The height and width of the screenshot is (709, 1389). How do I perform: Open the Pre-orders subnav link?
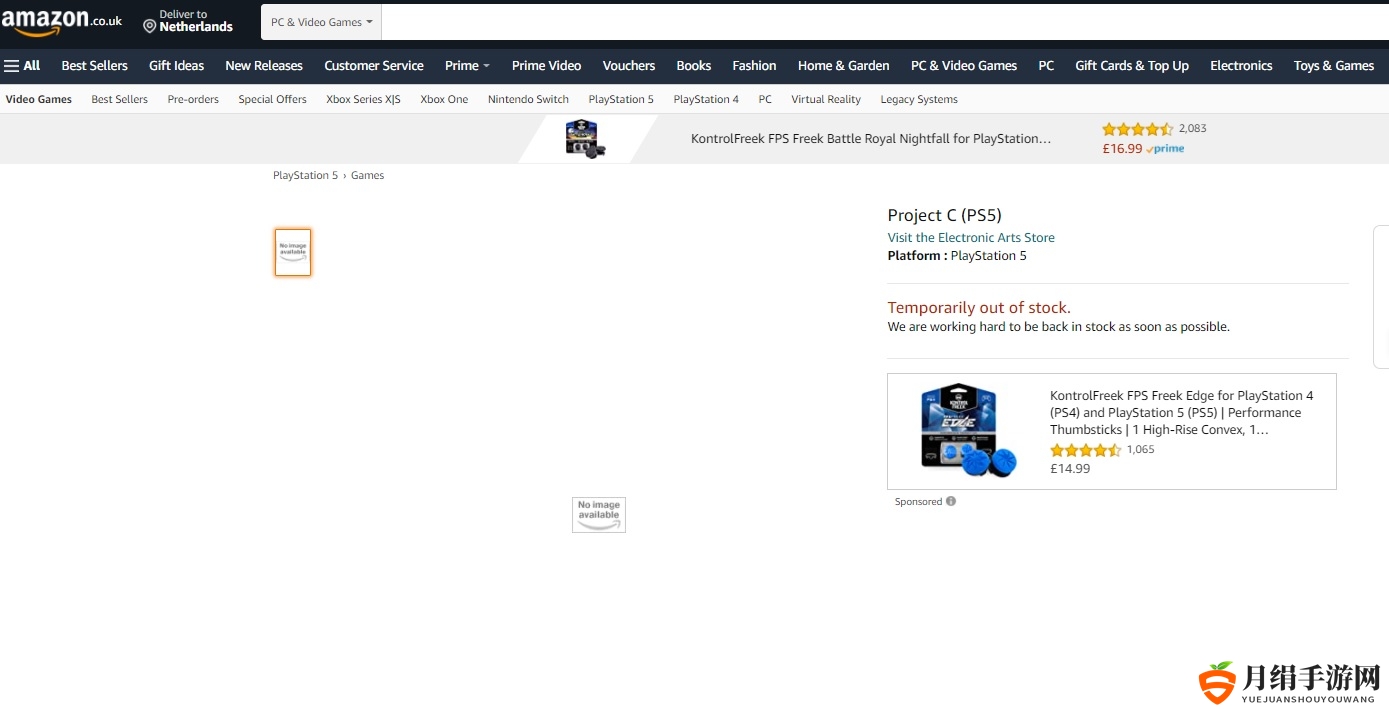coord(193,99)
